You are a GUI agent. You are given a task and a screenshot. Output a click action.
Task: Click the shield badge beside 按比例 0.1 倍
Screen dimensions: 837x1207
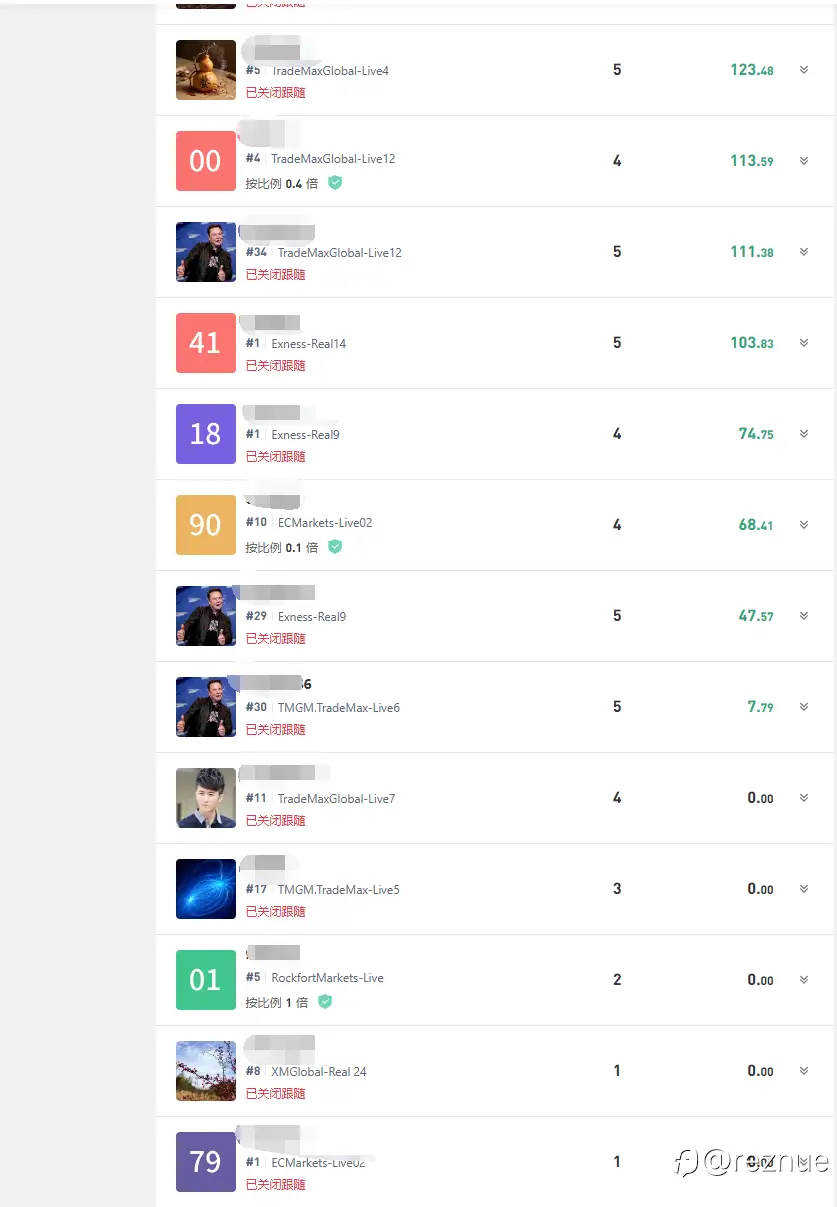[x=335, y=547]
